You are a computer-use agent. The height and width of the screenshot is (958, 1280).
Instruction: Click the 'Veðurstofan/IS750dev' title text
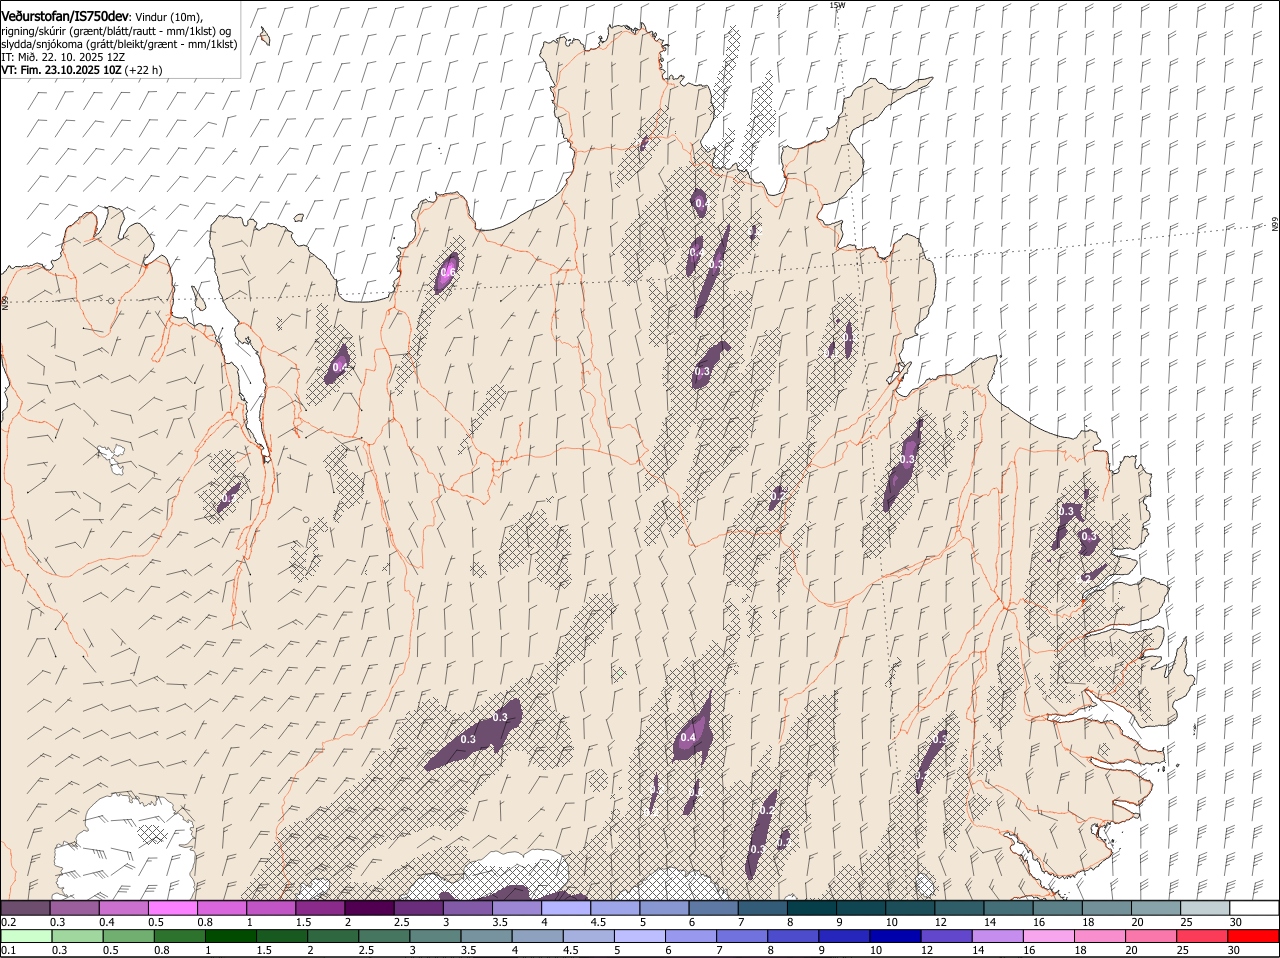coord(65,17)
